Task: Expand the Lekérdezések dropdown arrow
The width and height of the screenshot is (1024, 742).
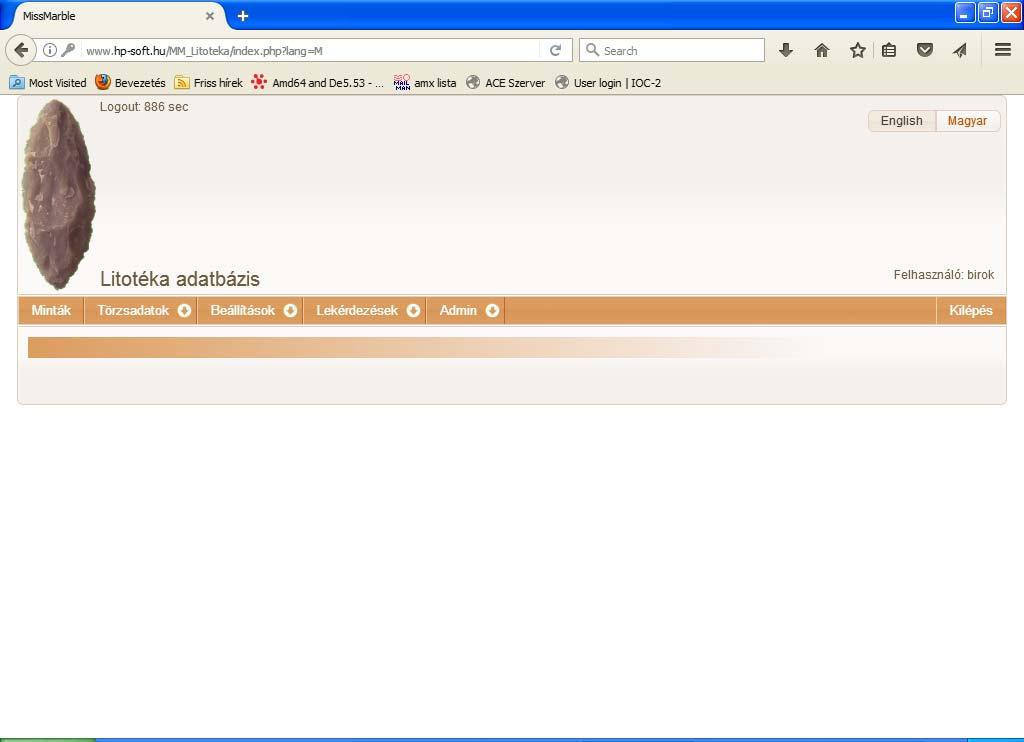Action: click(413, 311)
